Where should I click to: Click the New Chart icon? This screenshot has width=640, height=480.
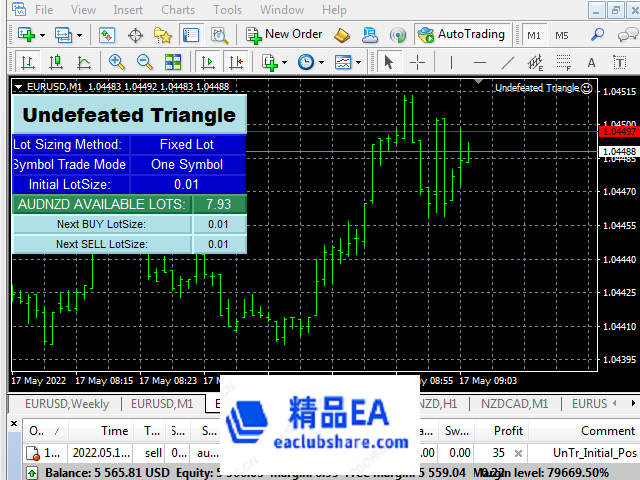(27, 35)
